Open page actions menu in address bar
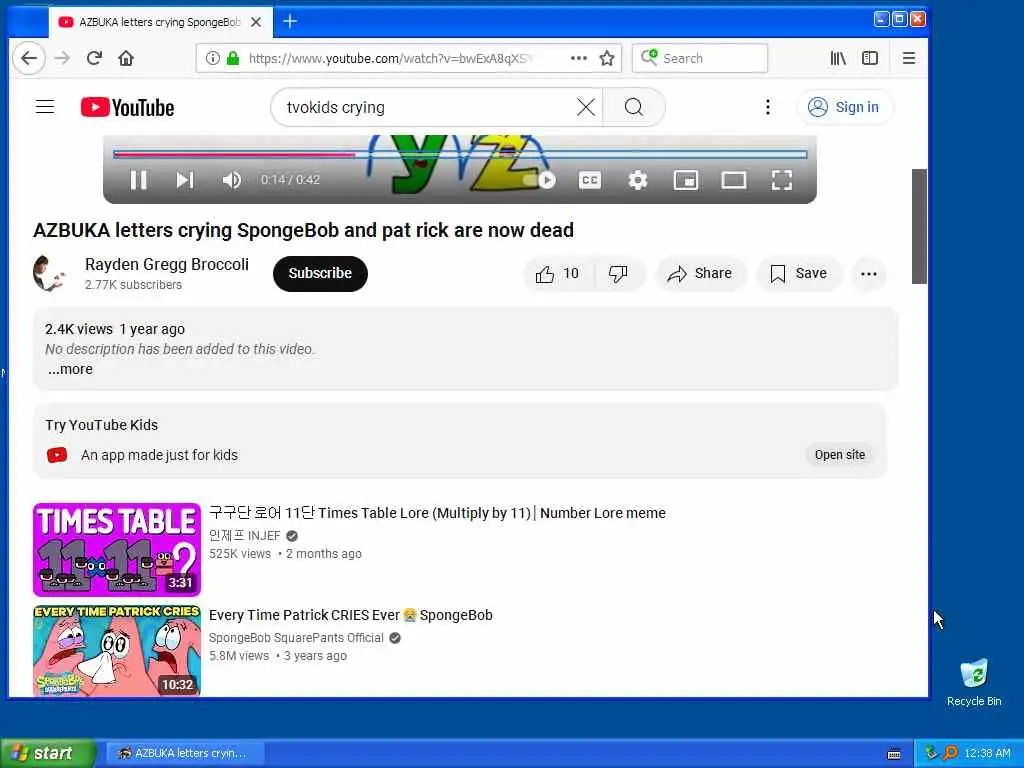This screenshot has height=768, width=1024. tap(579, 58)
